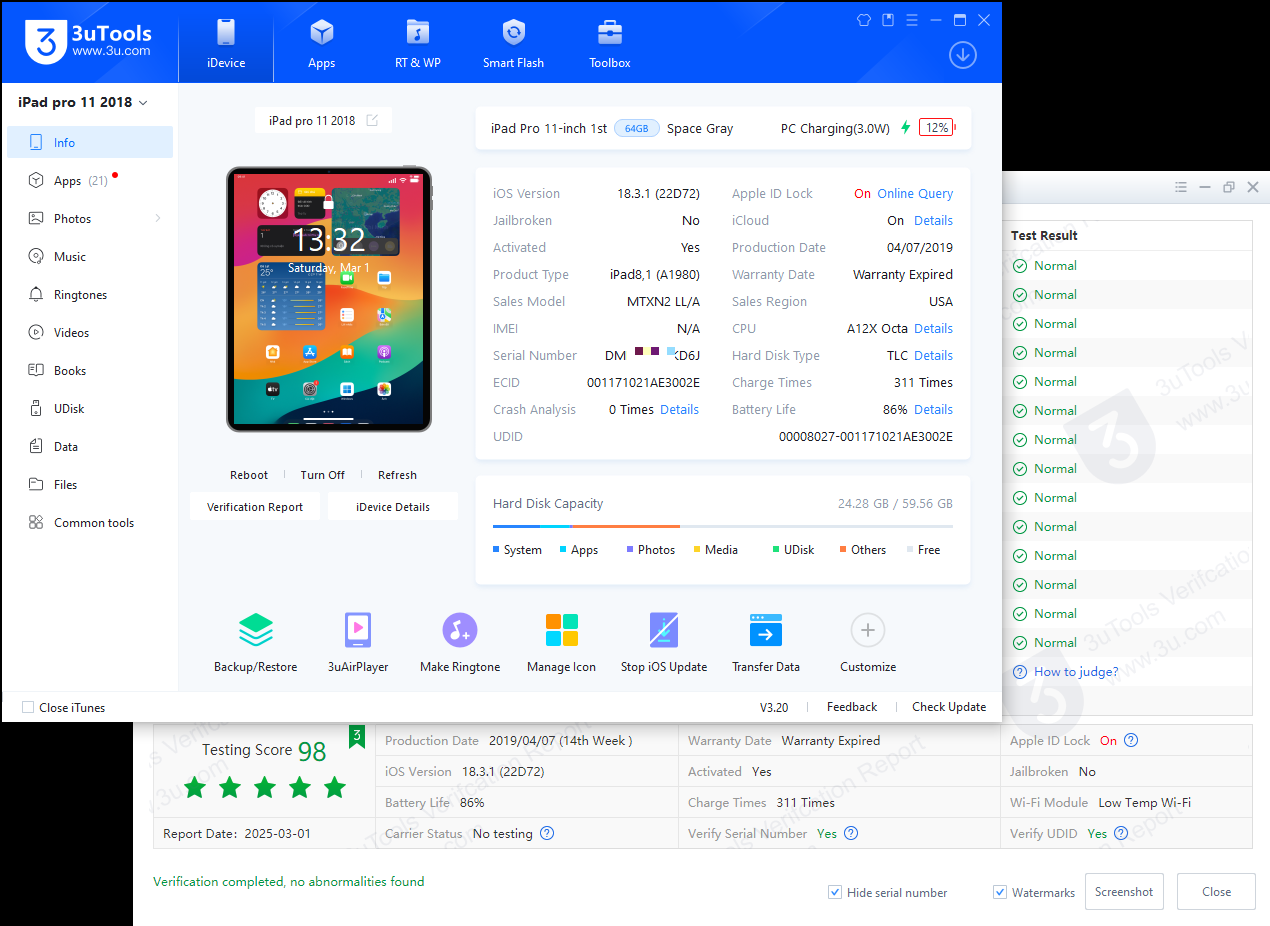Click the 12% battery indicator
Screen dimensions: 1270x926
pyautogui.click(x=937, y=128)
